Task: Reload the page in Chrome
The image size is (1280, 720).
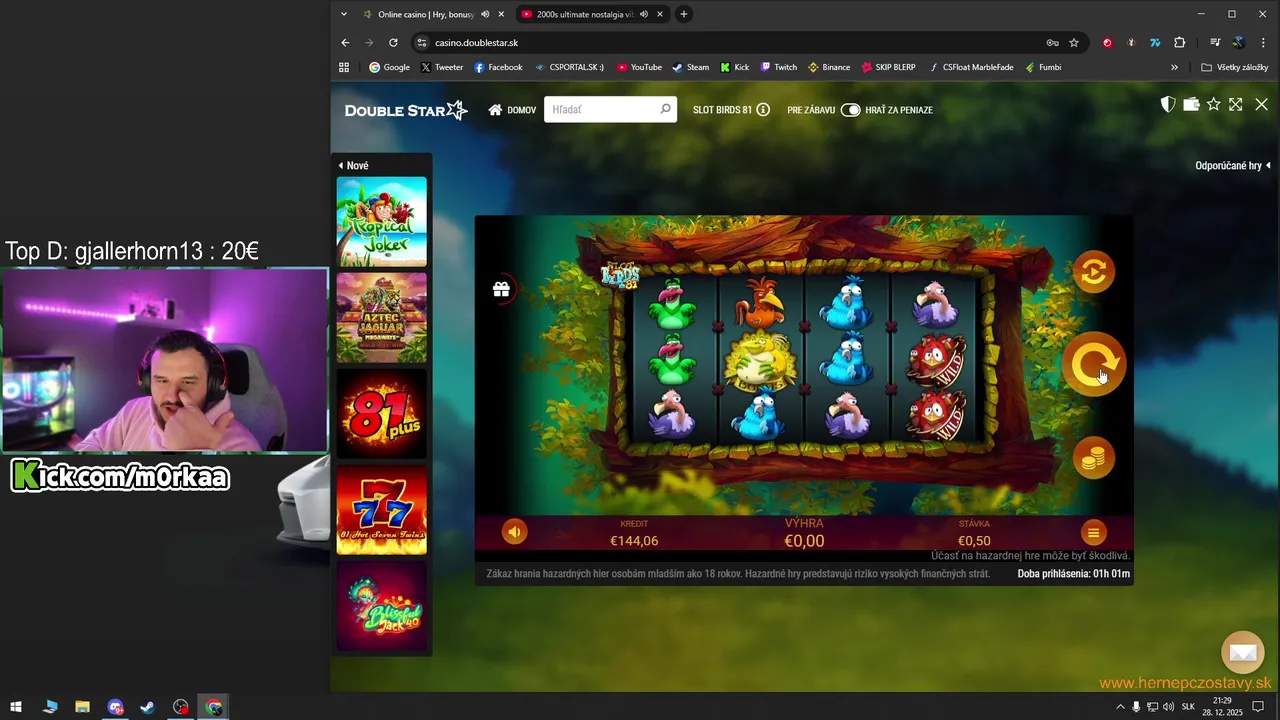Action: point(393,43)
